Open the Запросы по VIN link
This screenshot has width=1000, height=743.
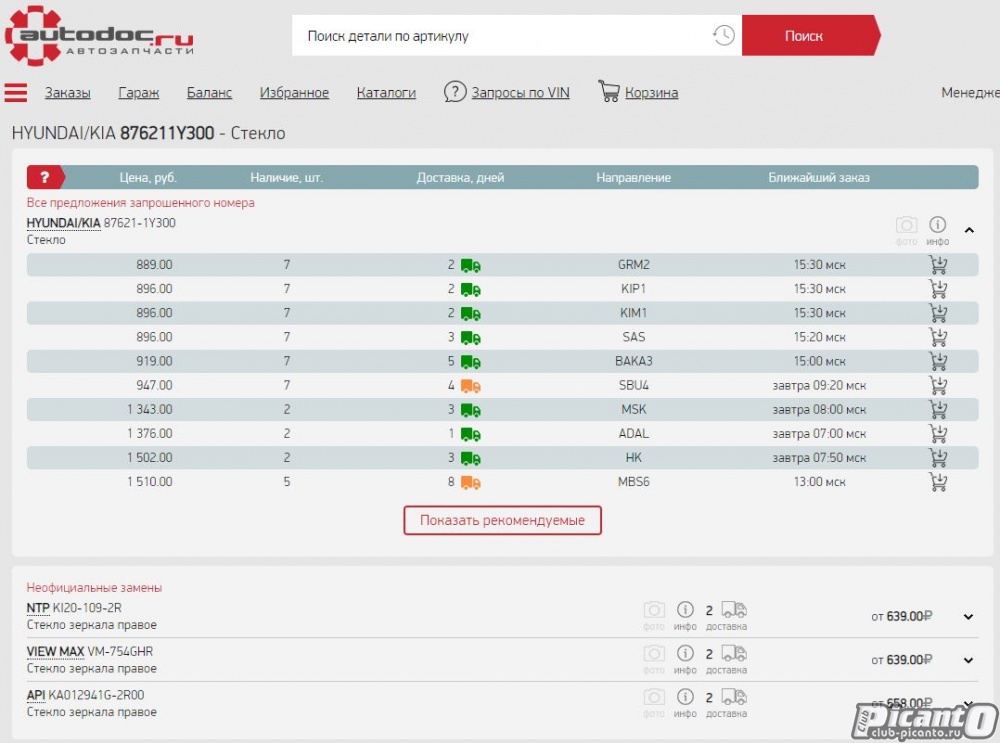(x=520, y=92)
